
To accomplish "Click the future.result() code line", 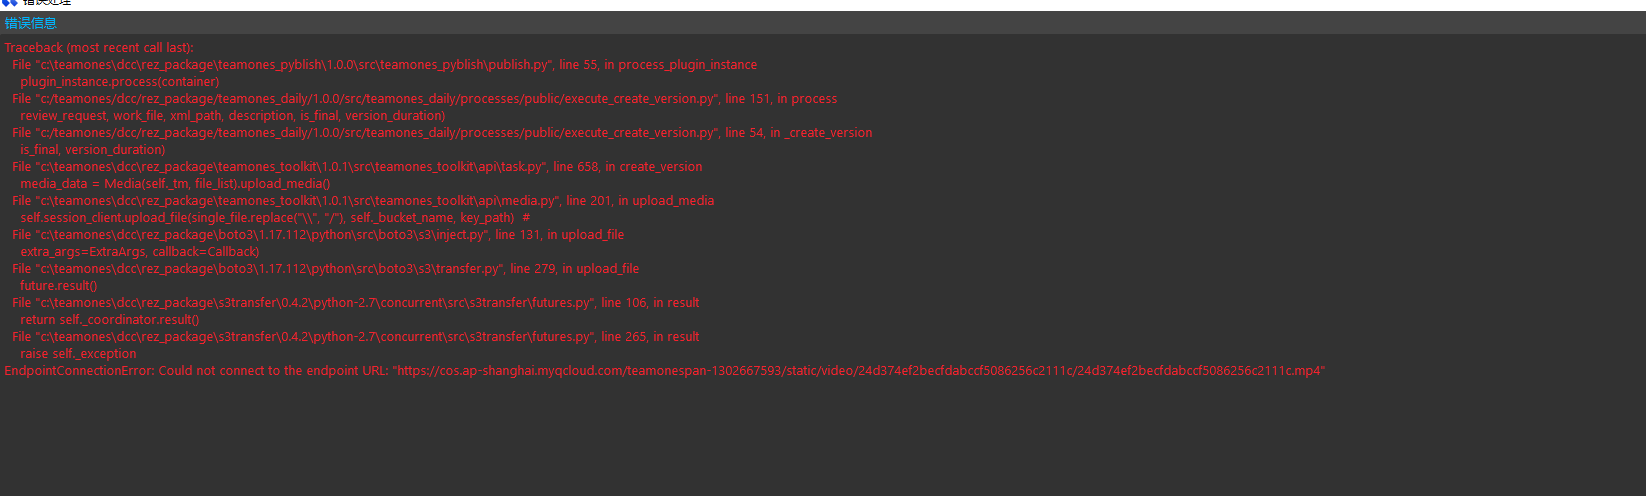I will [58, 286].
